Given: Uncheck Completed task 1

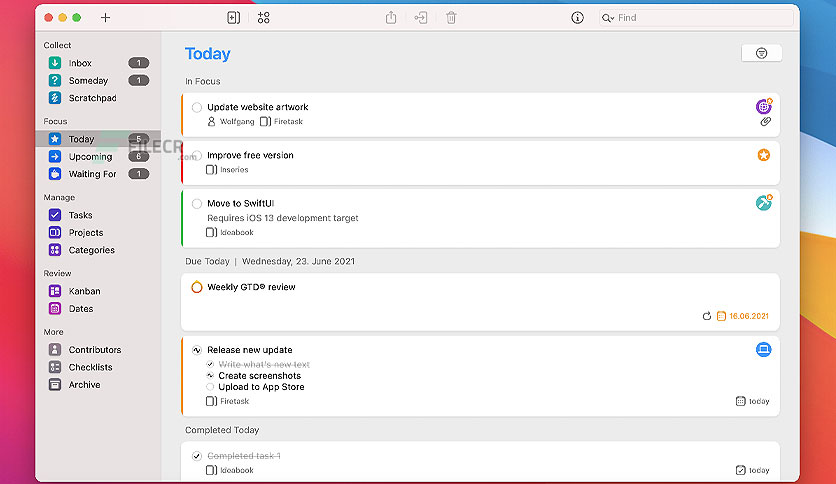Looking at the screenshot, I should (197, 456).
